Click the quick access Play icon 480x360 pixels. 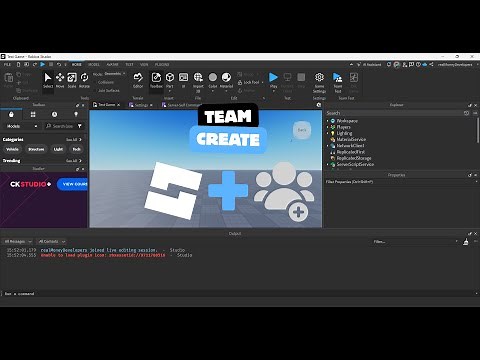(43, 64)
